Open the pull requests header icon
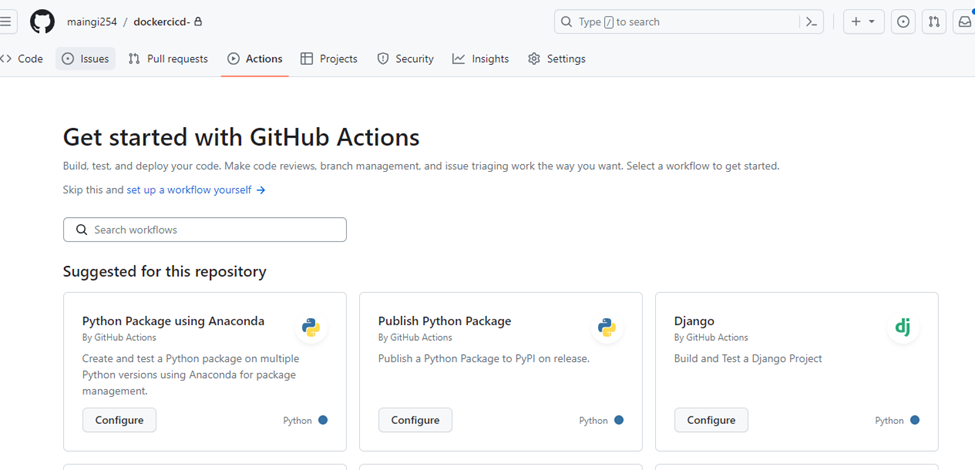 (x=934, y=22)
